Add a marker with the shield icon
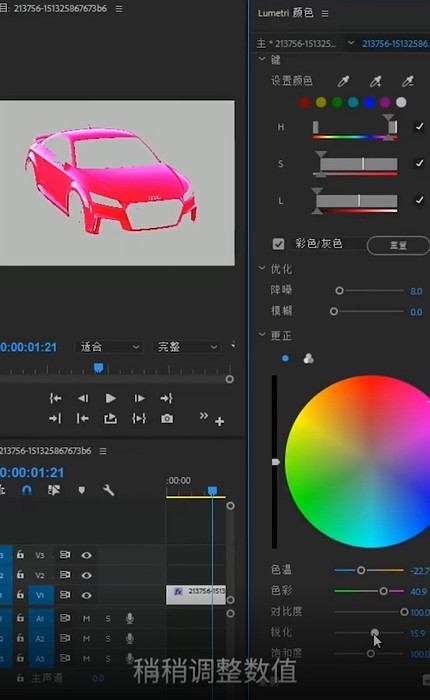Screen dimensions: 430x700 (x=81, y=490)
